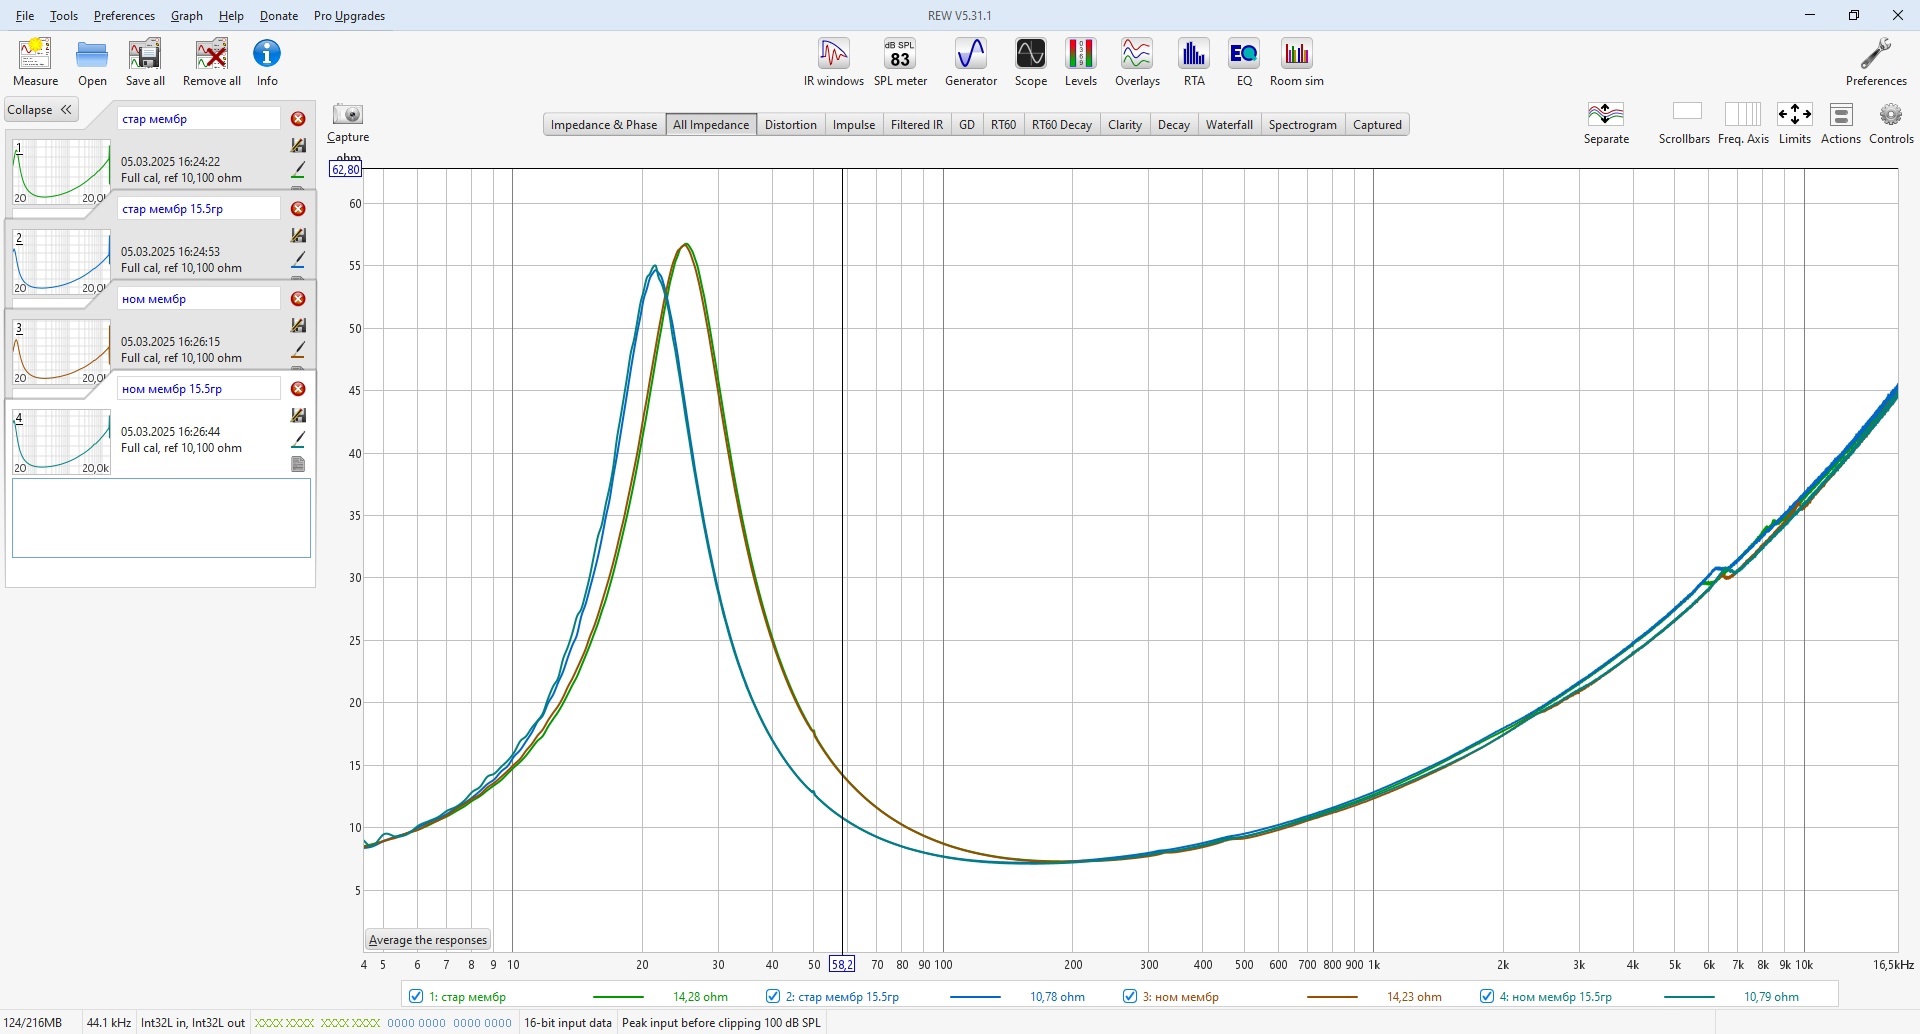Image resolution: width=1920 pixels, height=1034 pixels.
Task: Remove measurement 'ном мембр' (third red X)
Action: pyautogui.click(x=298, y=299)
